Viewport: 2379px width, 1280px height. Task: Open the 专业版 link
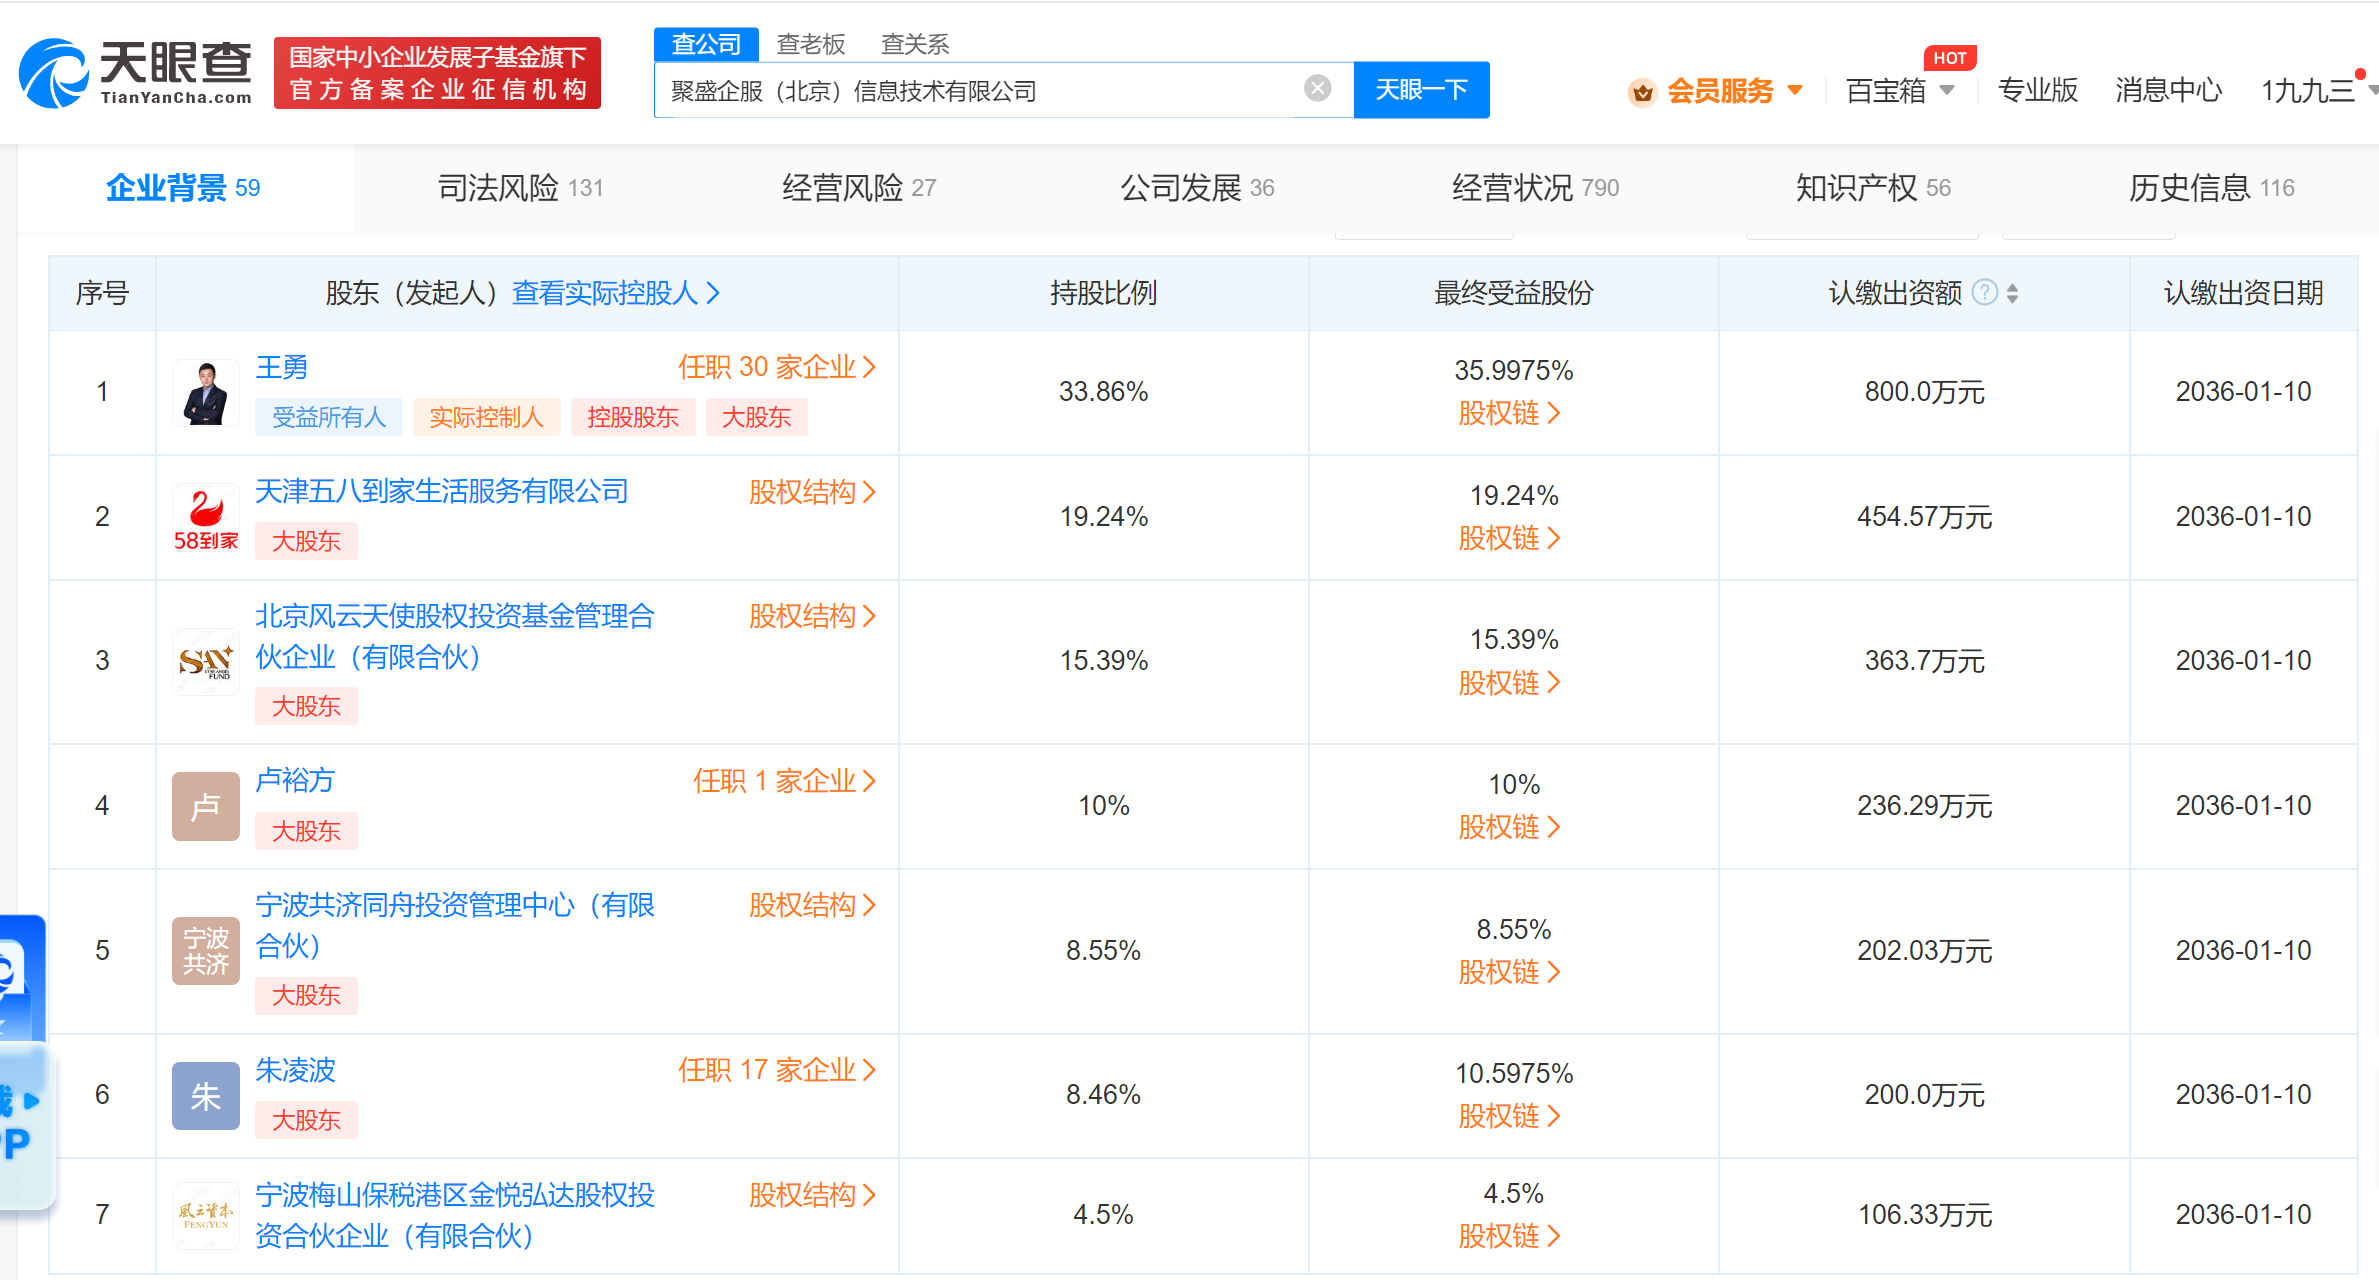(2037, 91)
